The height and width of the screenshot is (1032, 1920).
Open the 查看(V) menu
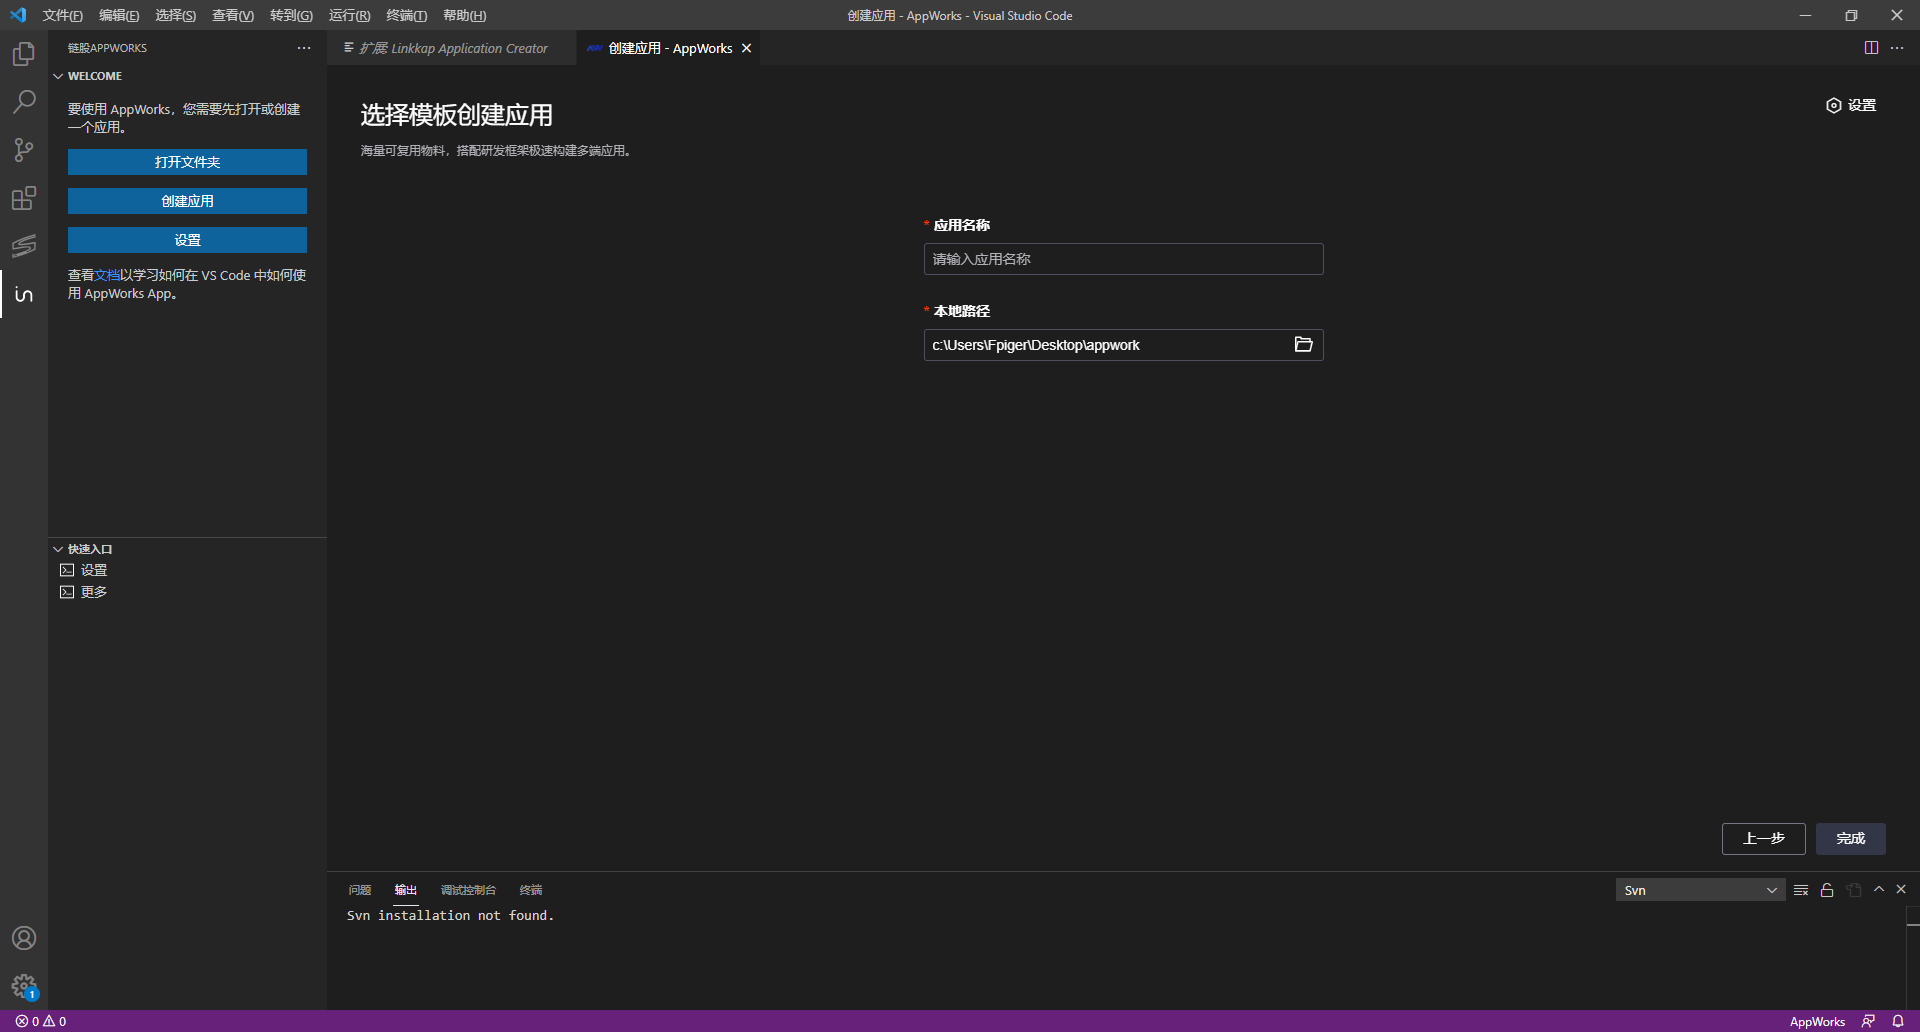[x=233, y=15]
